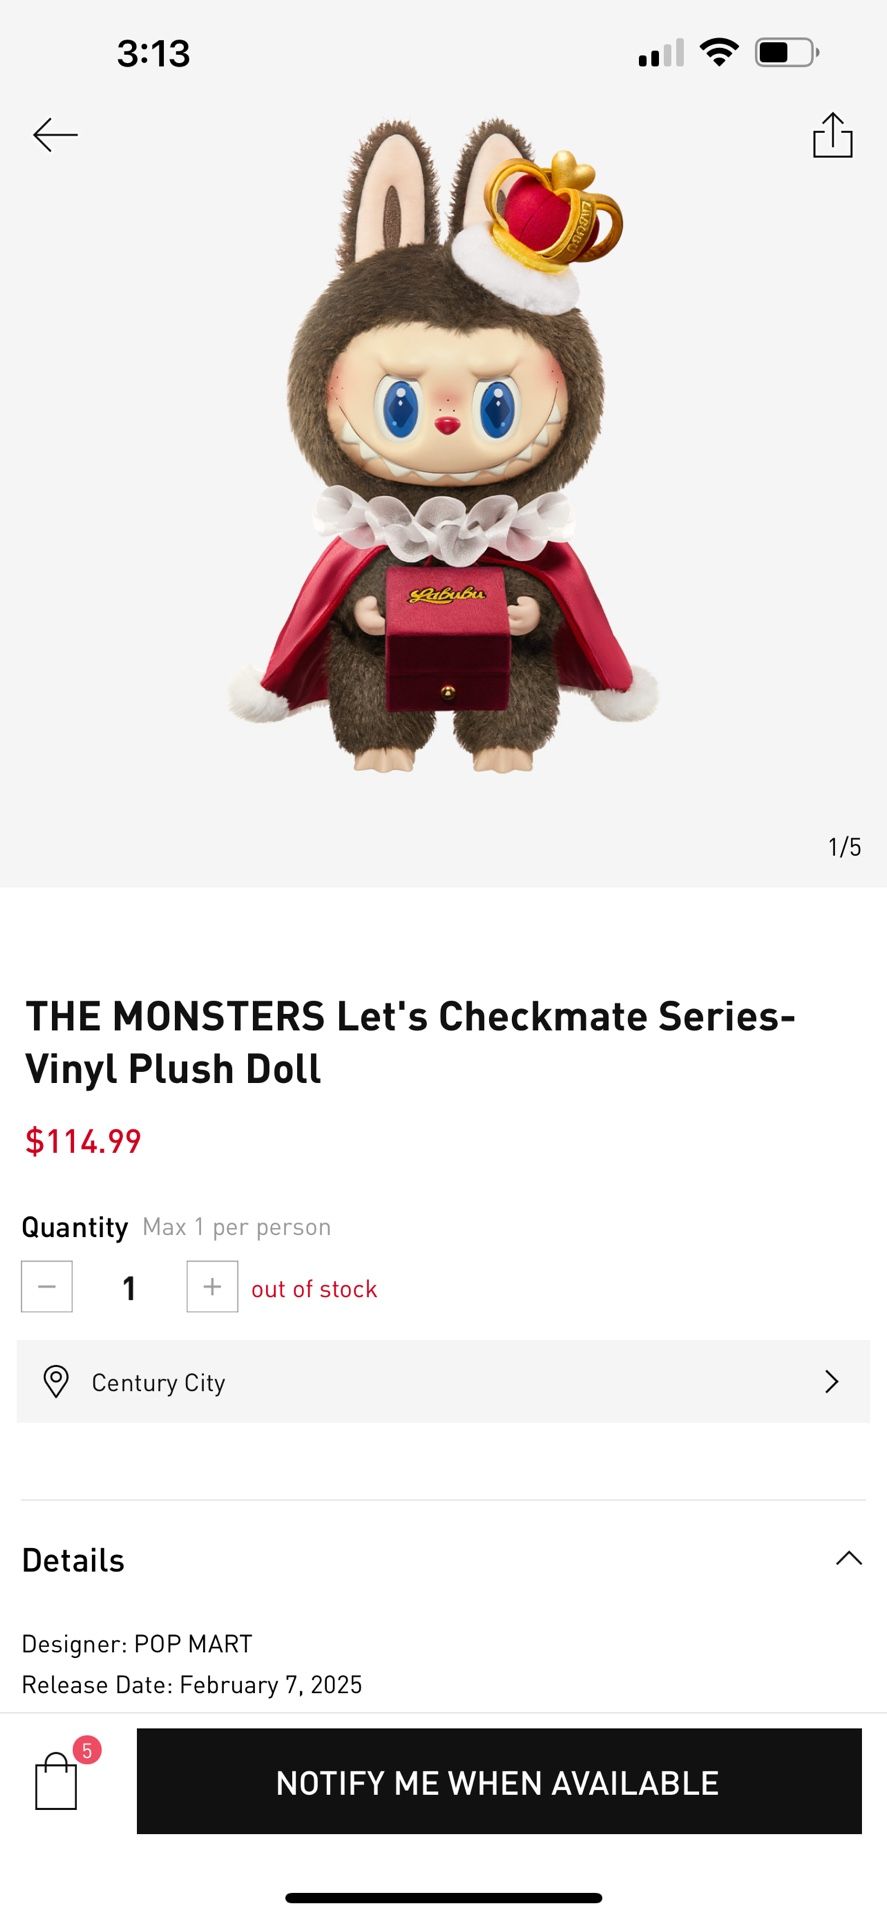The height and width of the screenshot is (1920, 887).
Task: Tap the 1/5 image counter
Action: [844, 847]
